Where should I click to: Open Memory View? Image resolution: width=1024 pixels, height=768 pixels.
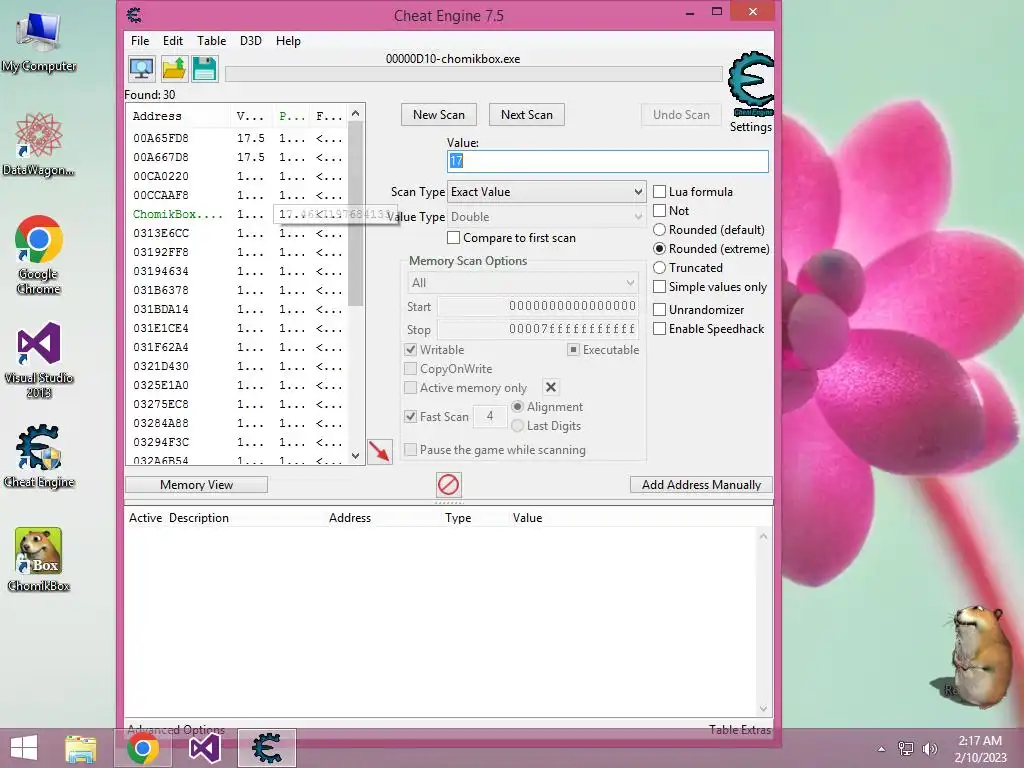click(x=197, y=485)
